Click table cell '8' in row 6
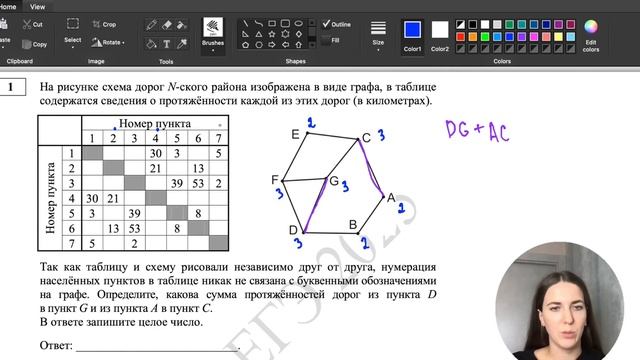 tap(177, 229)
